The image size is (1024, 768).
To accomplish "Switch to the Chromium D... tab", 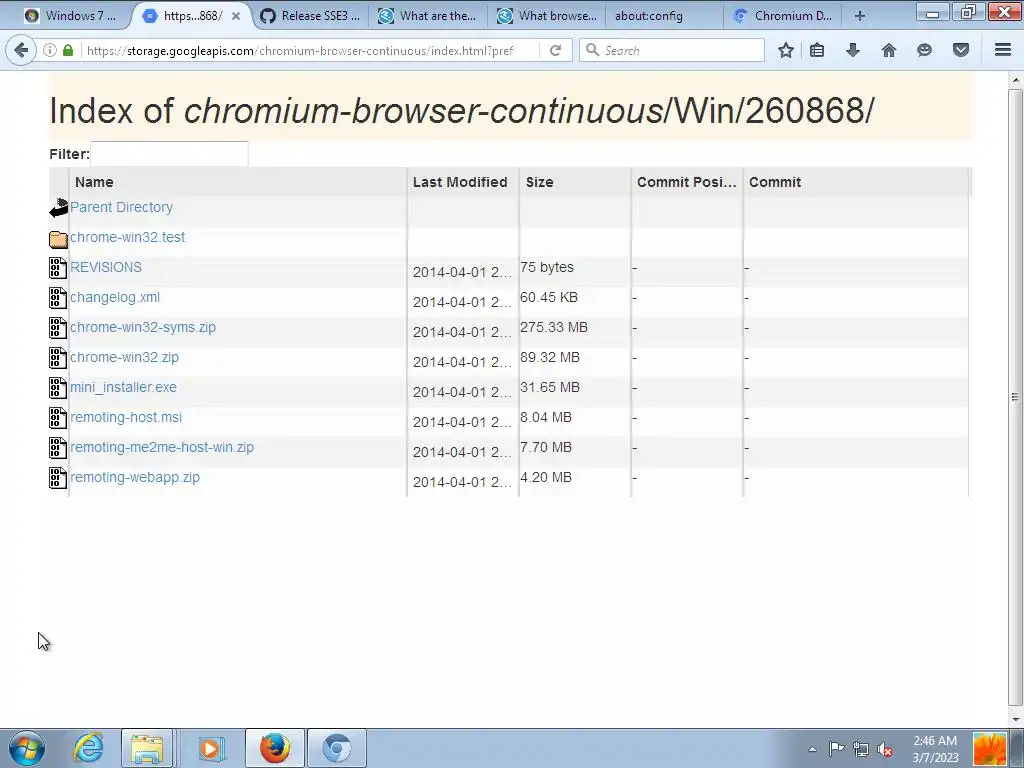I will pyautogui.click(x=784, y=16).
